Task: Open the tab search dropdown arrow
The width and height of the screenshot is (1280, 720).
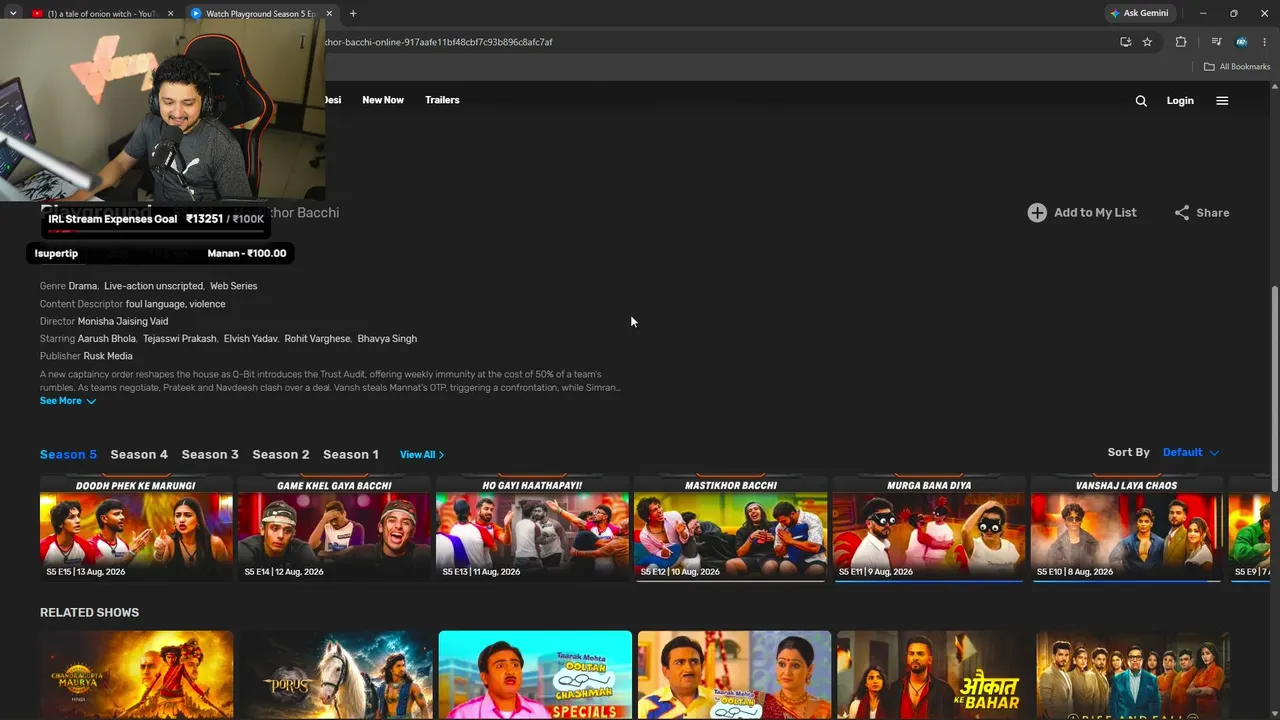Action: [x=13, y=14]
